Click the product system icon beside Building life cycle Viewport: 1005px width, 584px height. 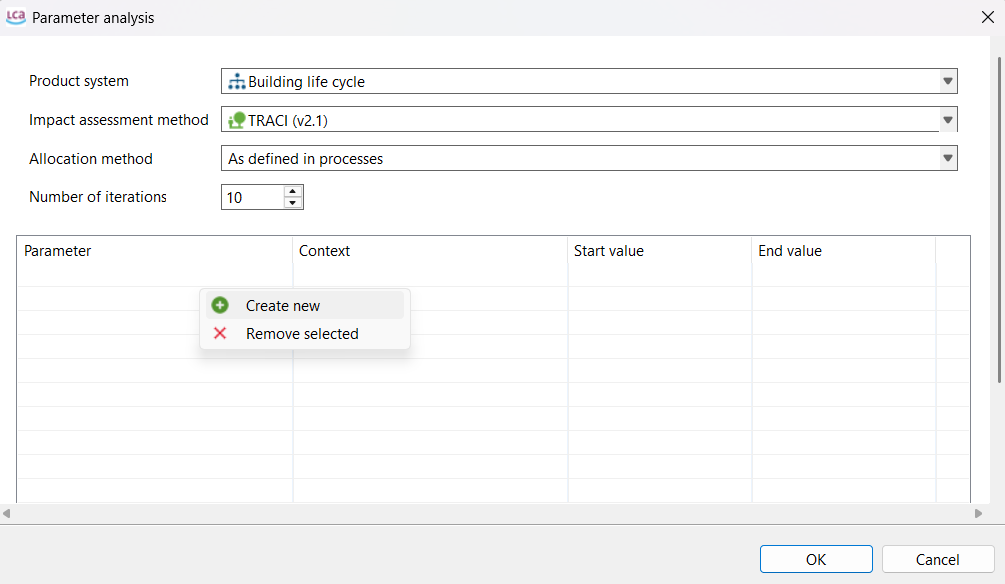click(x=237, y=82)
